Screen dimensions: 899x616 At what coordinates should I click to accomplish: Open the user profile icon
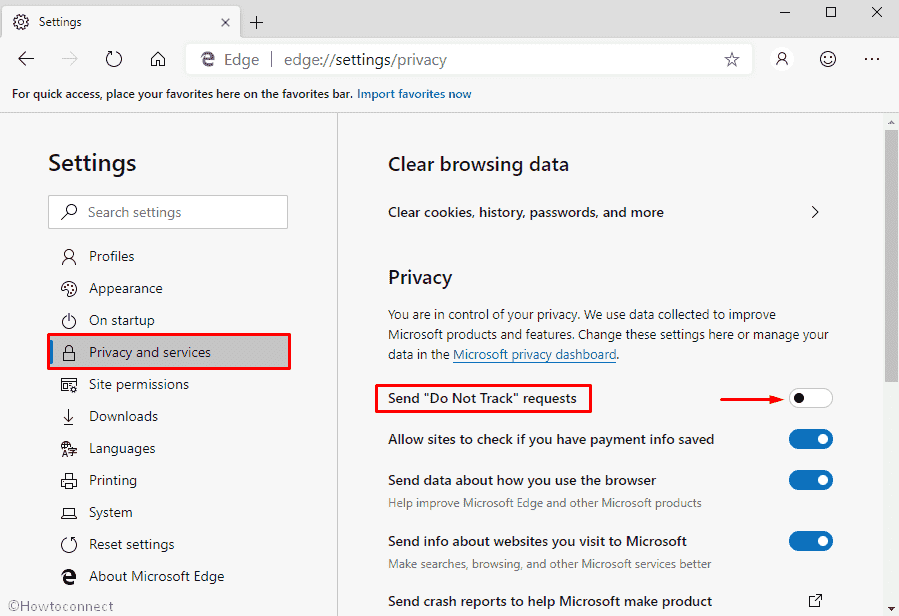click(782, 59)
